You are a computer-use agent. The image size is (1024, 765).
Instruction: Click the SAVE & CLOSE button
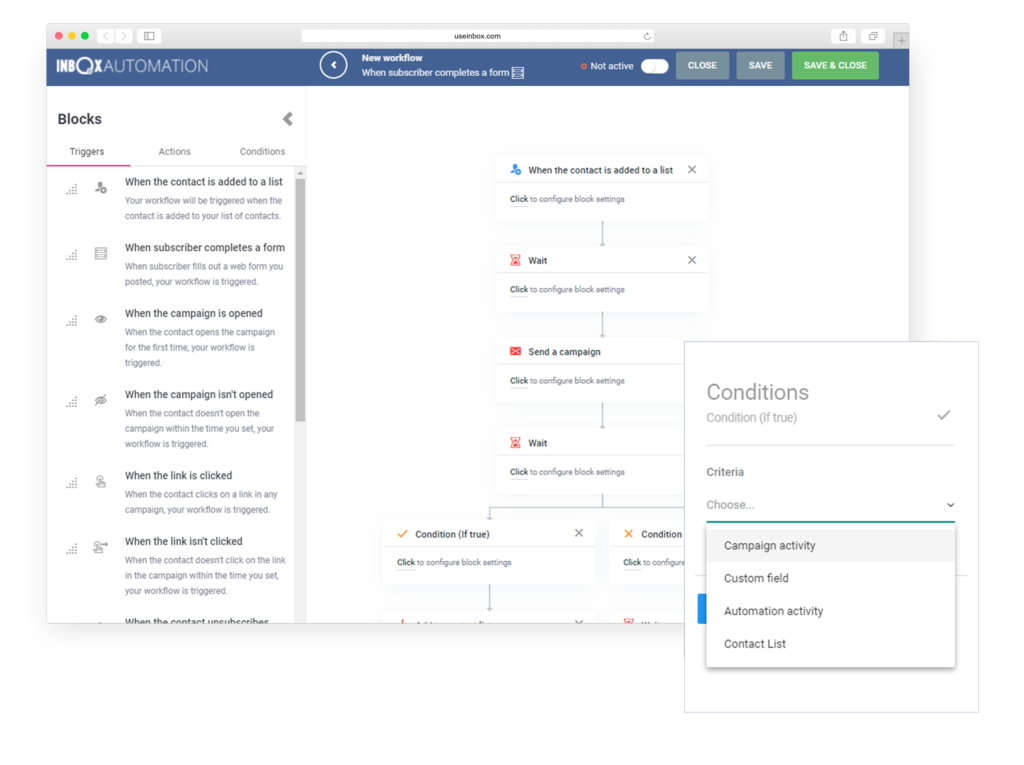pos(835,66)
